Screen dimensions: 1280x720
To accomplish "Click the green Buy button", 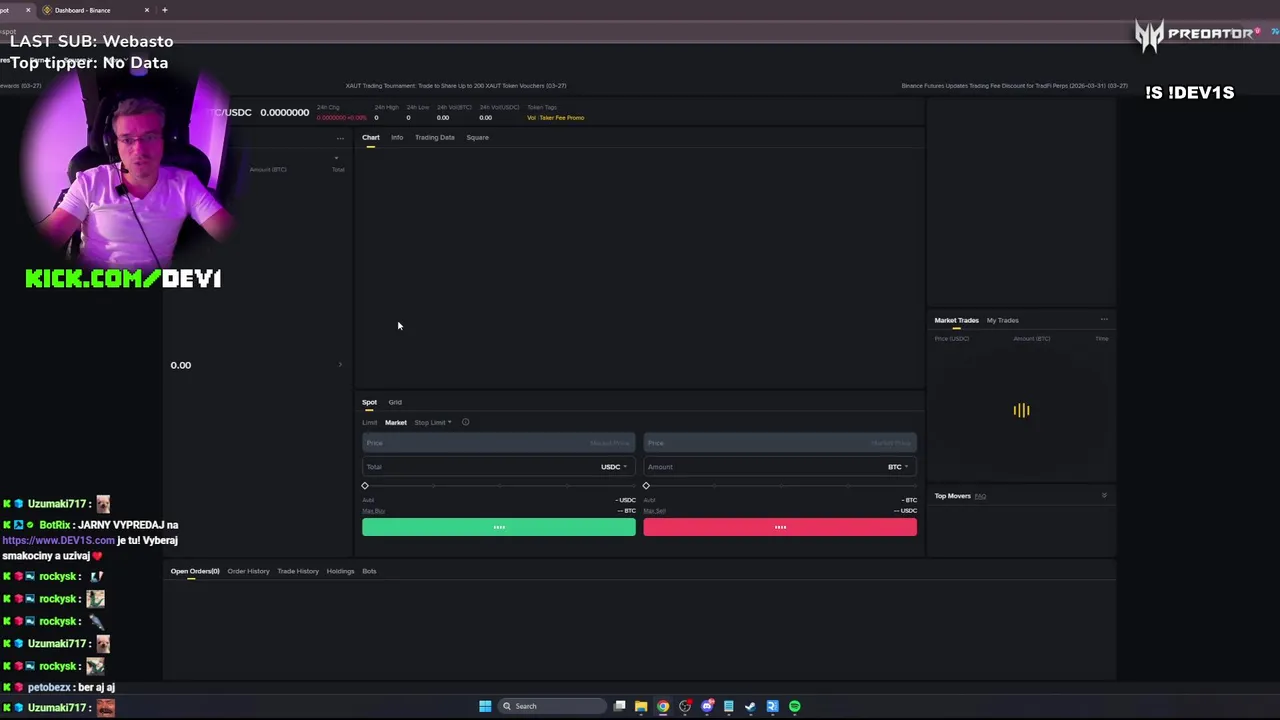I will coord(499,527).
